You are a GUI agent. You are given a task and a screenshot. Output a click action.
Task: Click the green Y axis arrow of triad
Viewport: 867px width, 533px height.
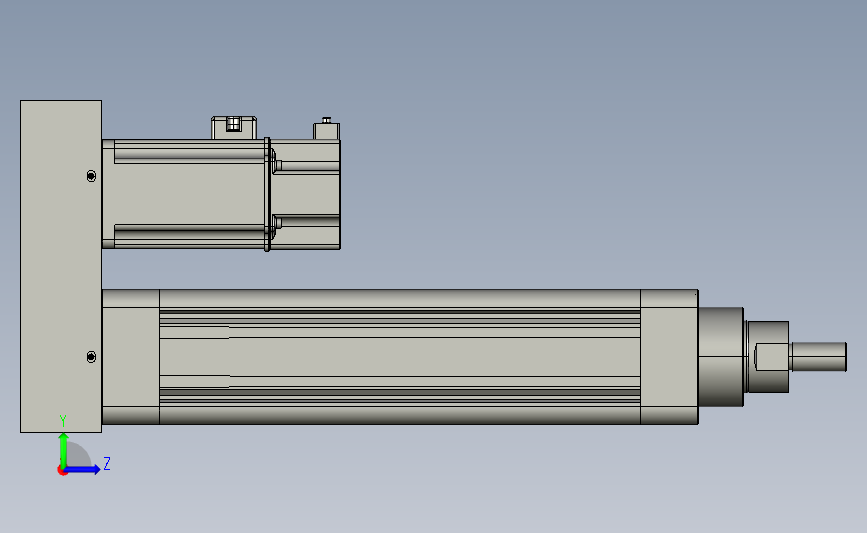coord(64,450)
